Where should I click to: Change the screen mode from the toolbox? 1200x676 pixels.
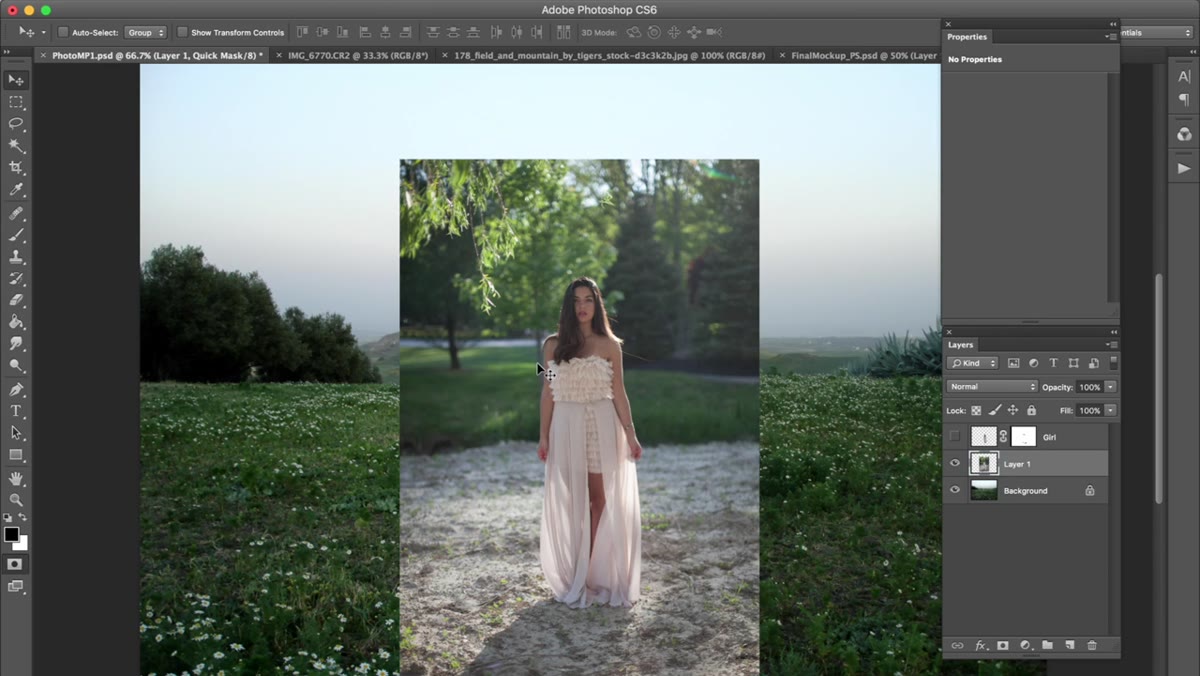(x=15, y=586)
